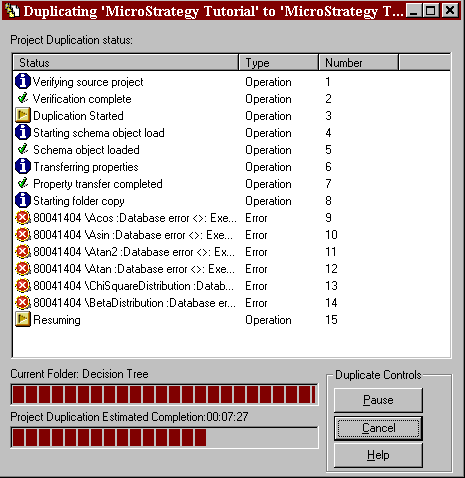Click info icon beside Starting schema object load

(23, 132)
